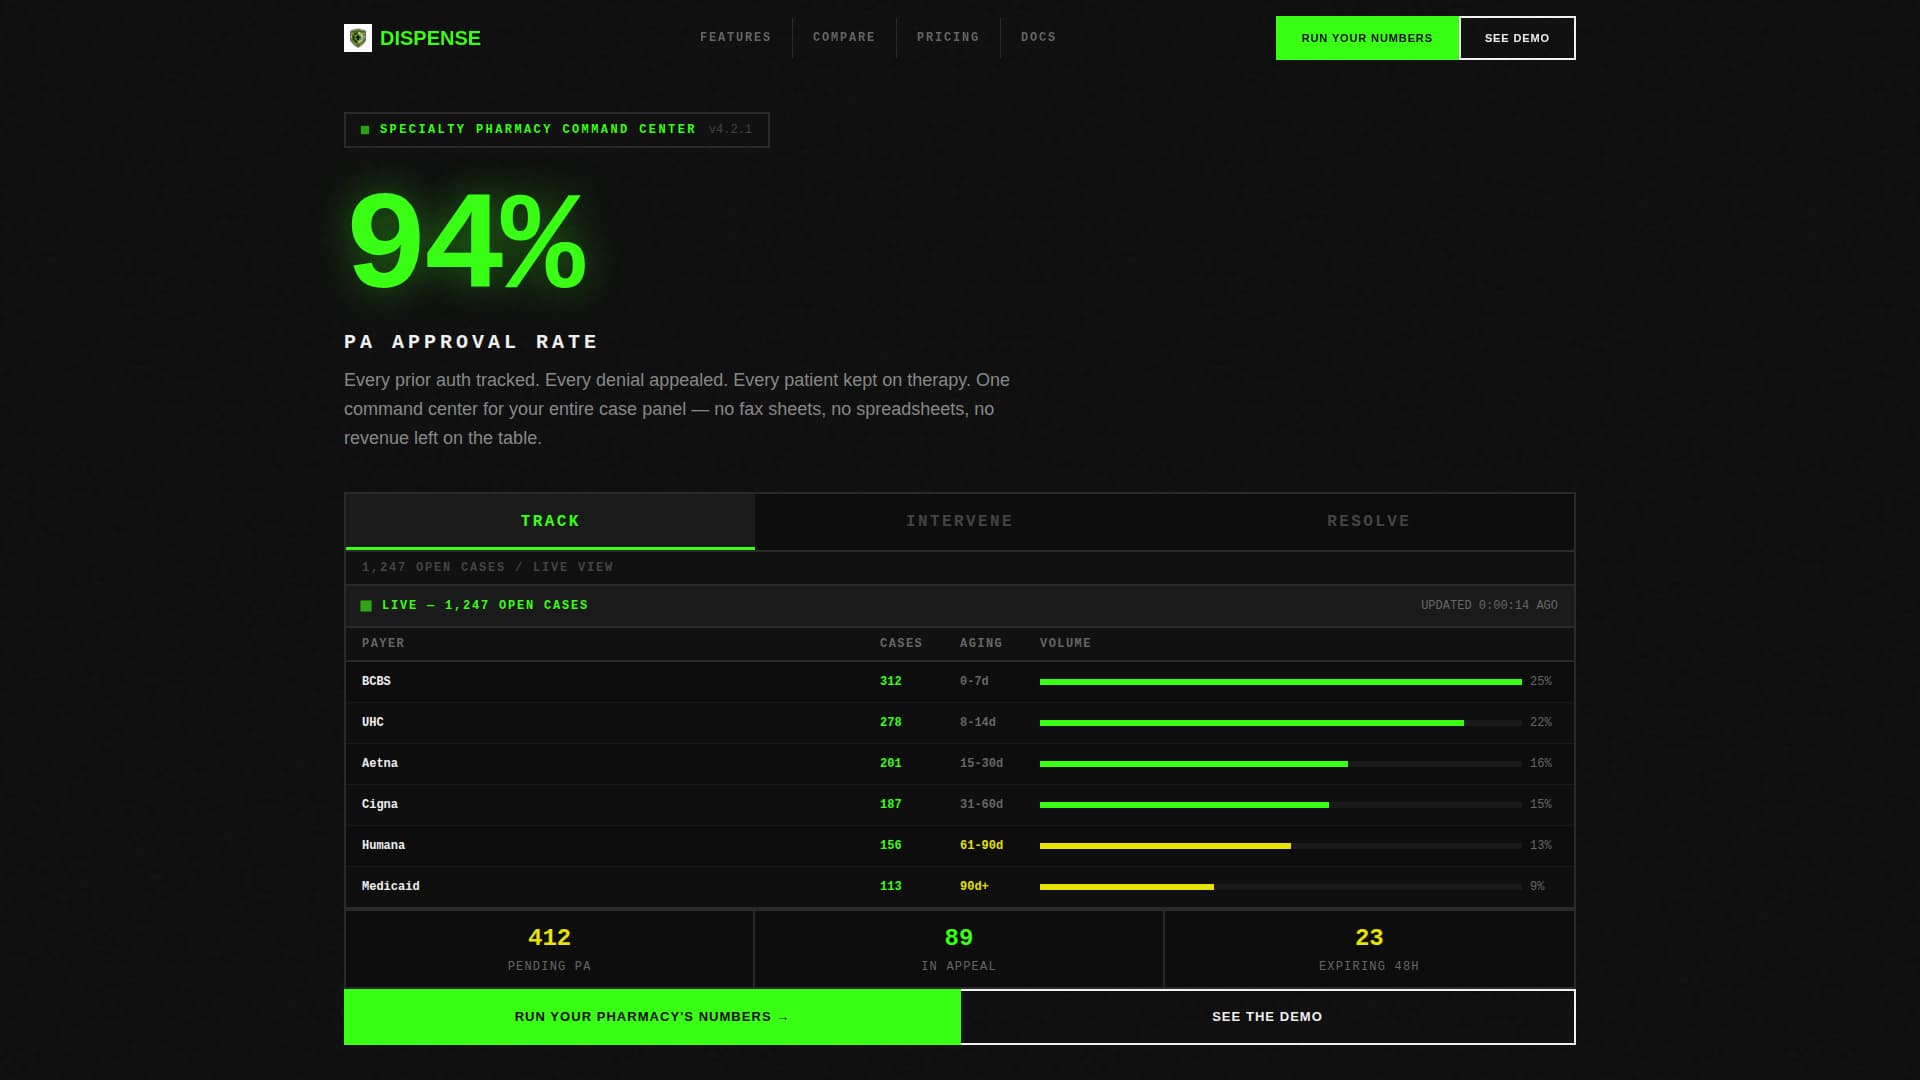
Task: Click the 25% volume label
Action: coord(1541,681)
